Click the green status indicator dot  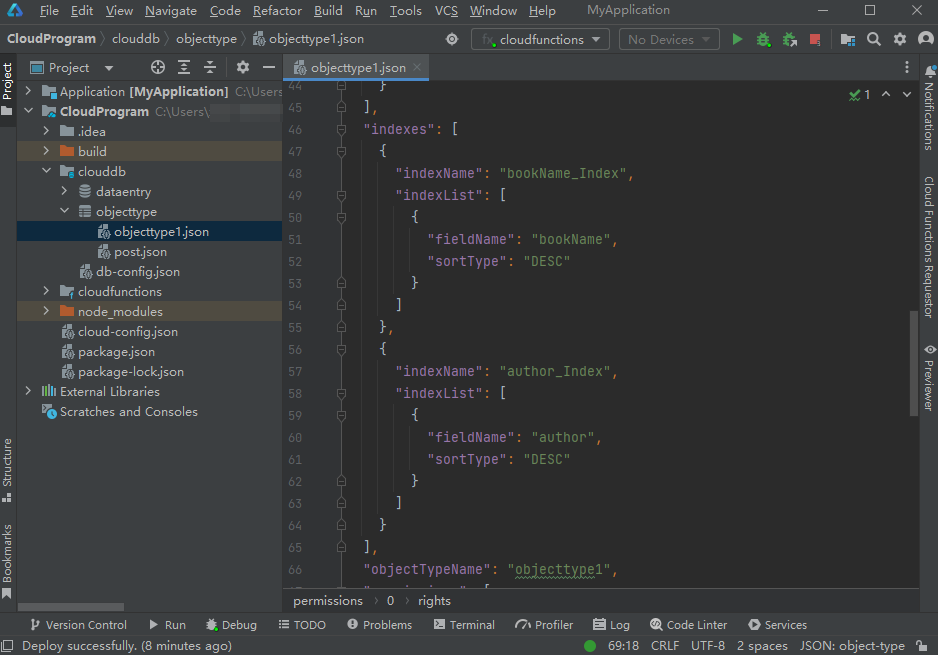click(x=590, y=646)
